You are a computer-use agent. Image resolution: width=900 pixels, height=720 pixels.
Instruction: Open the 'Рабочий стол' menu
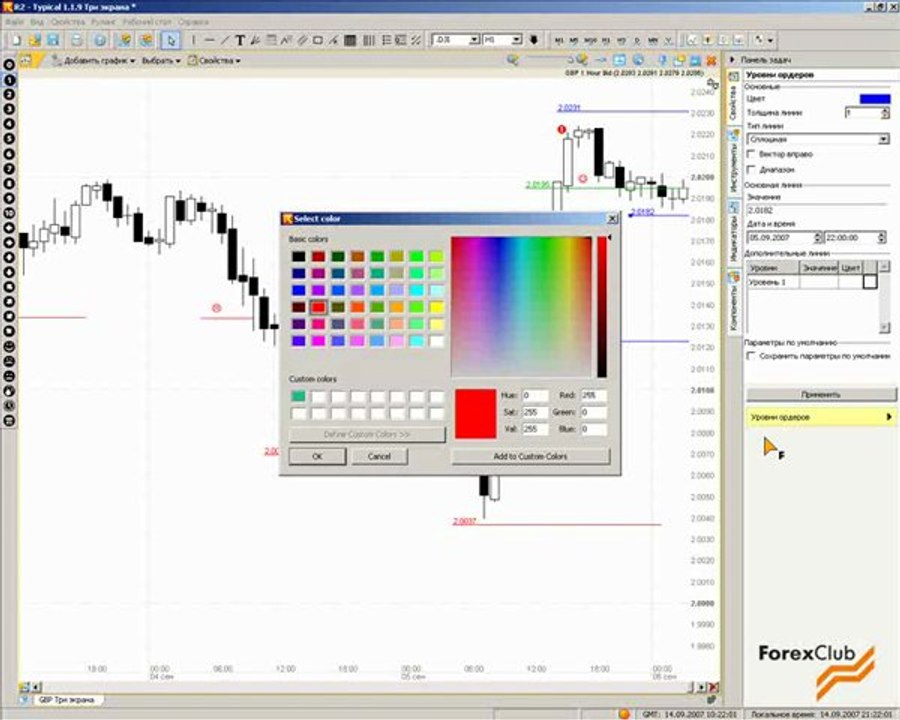click(x=147, y=22)
